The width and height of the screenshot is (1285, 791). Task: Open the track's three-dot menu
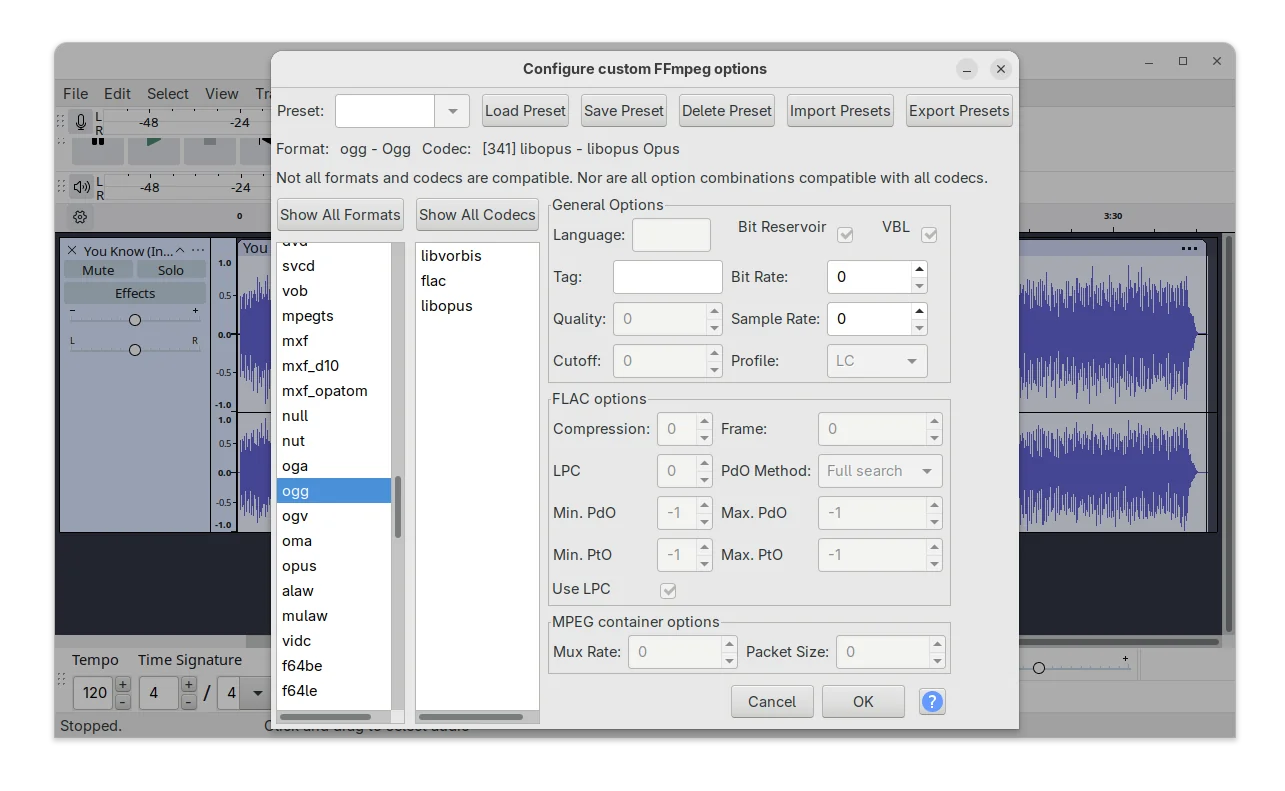coord(198,250)
